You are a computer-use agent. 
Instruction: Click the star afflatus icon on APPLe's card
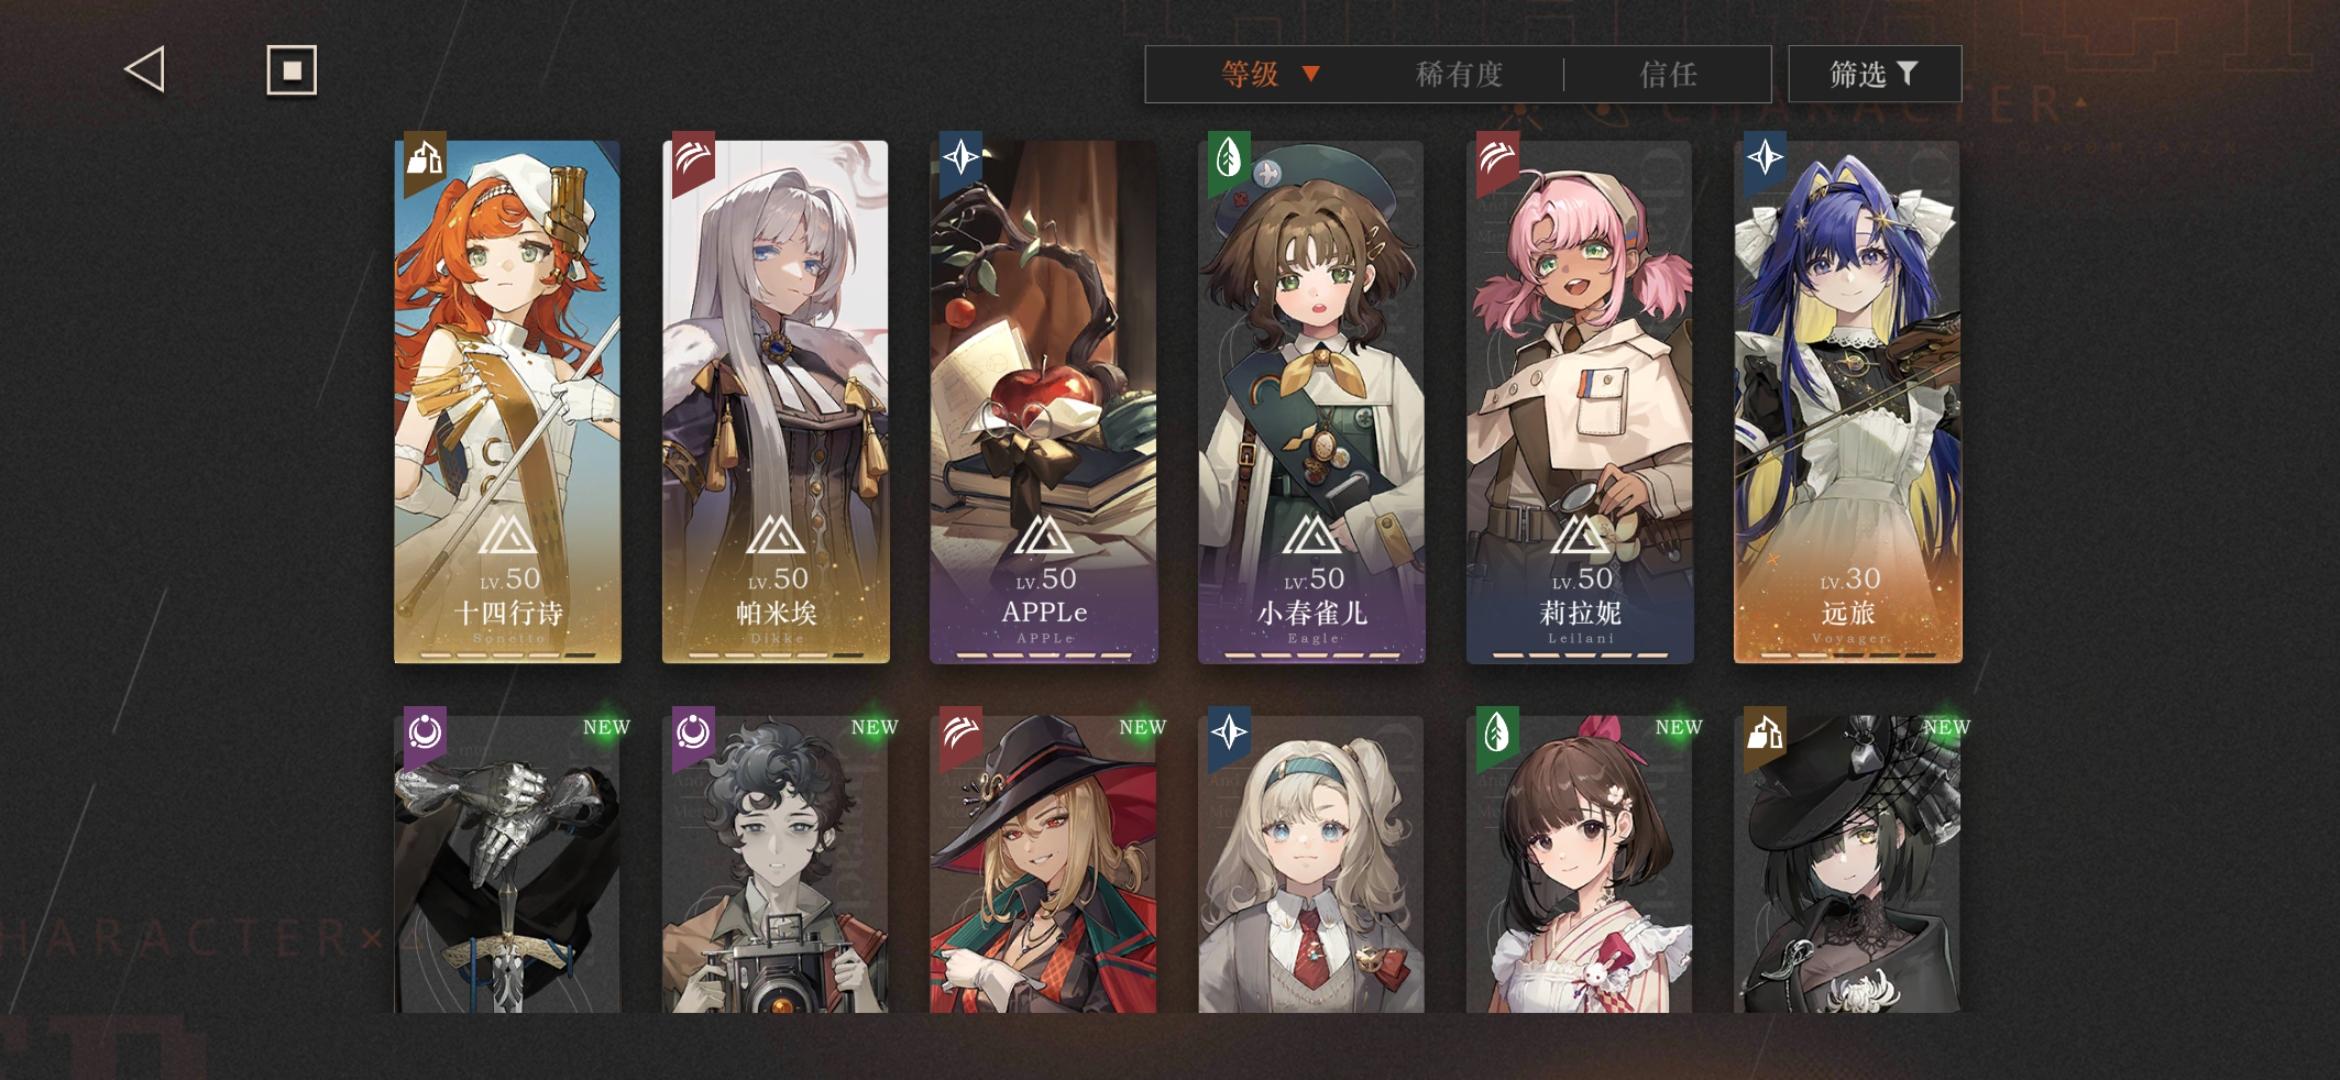click(x=961, y=160)
